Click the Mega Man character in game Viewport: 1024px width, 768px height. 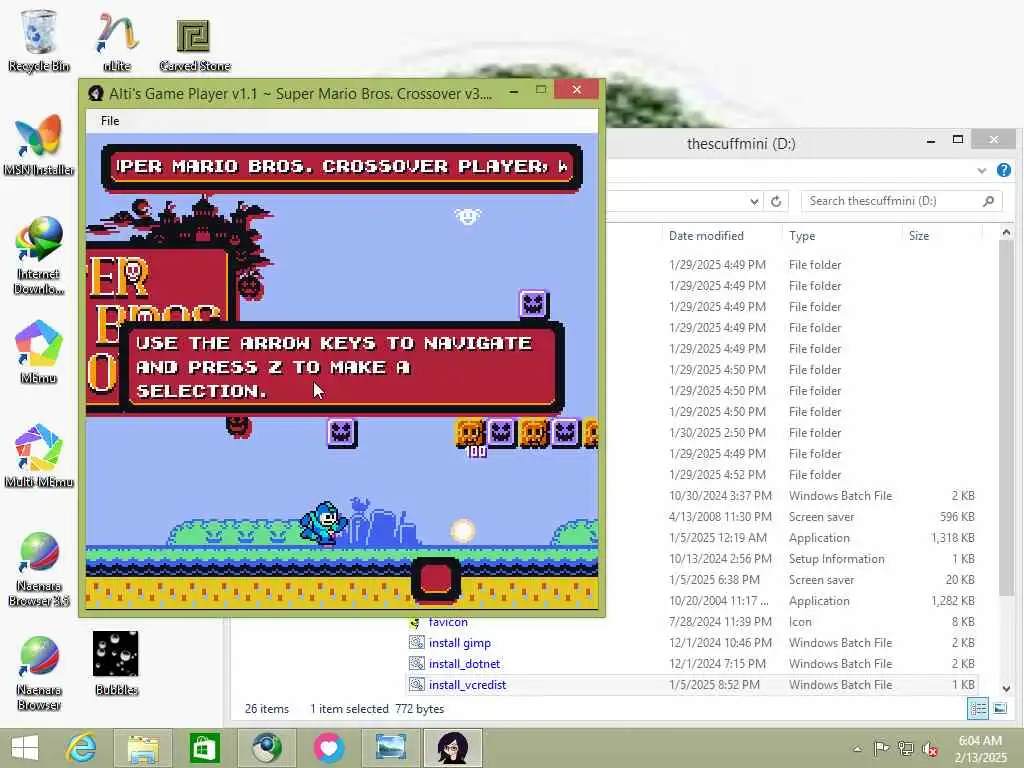pos(322,522)
